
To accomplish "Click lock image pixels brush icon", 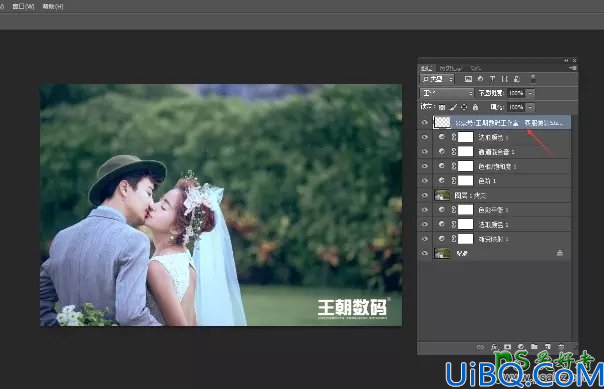I will [x=453, y=107].
